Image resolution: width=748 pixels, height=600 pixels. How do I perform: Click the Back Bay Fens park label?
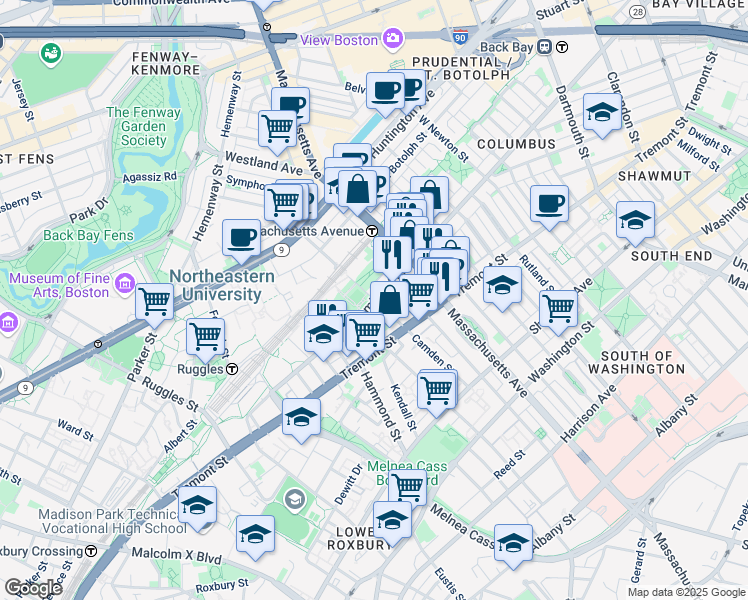[88, 235]
